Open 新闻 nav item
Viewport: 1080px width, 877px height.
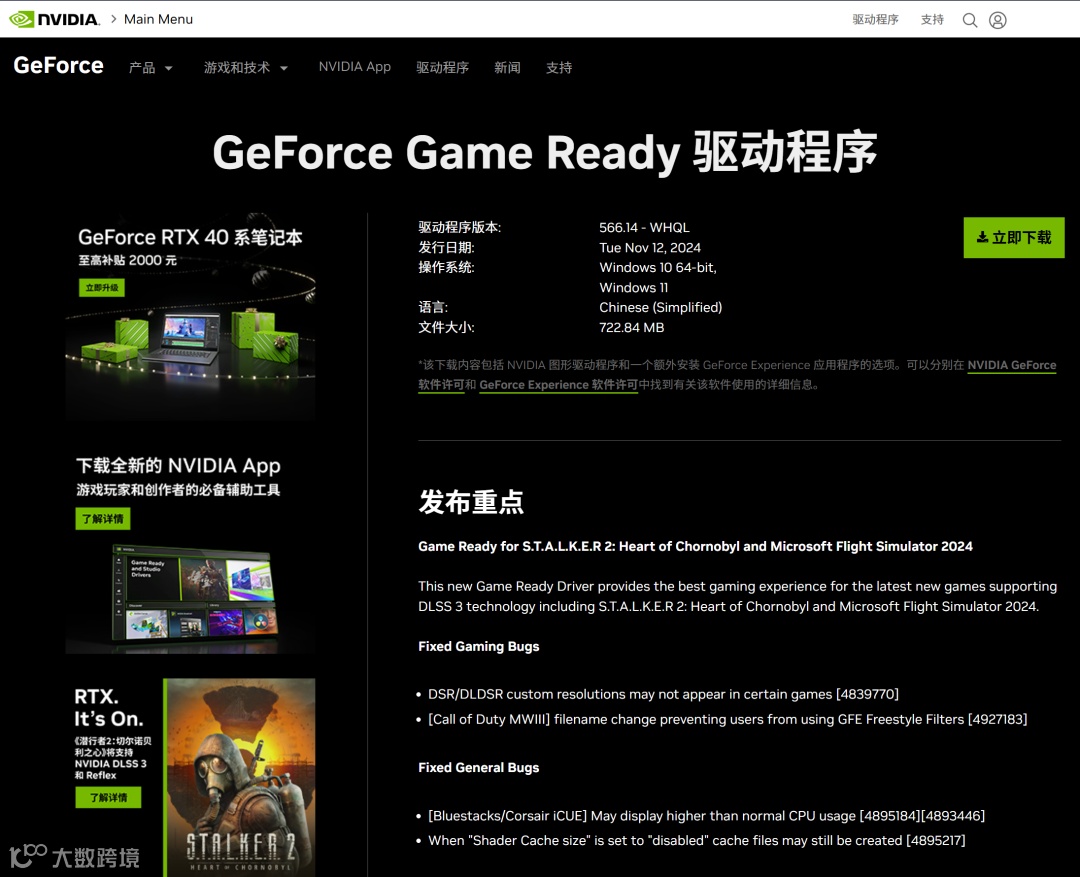(x=507, y=68)
